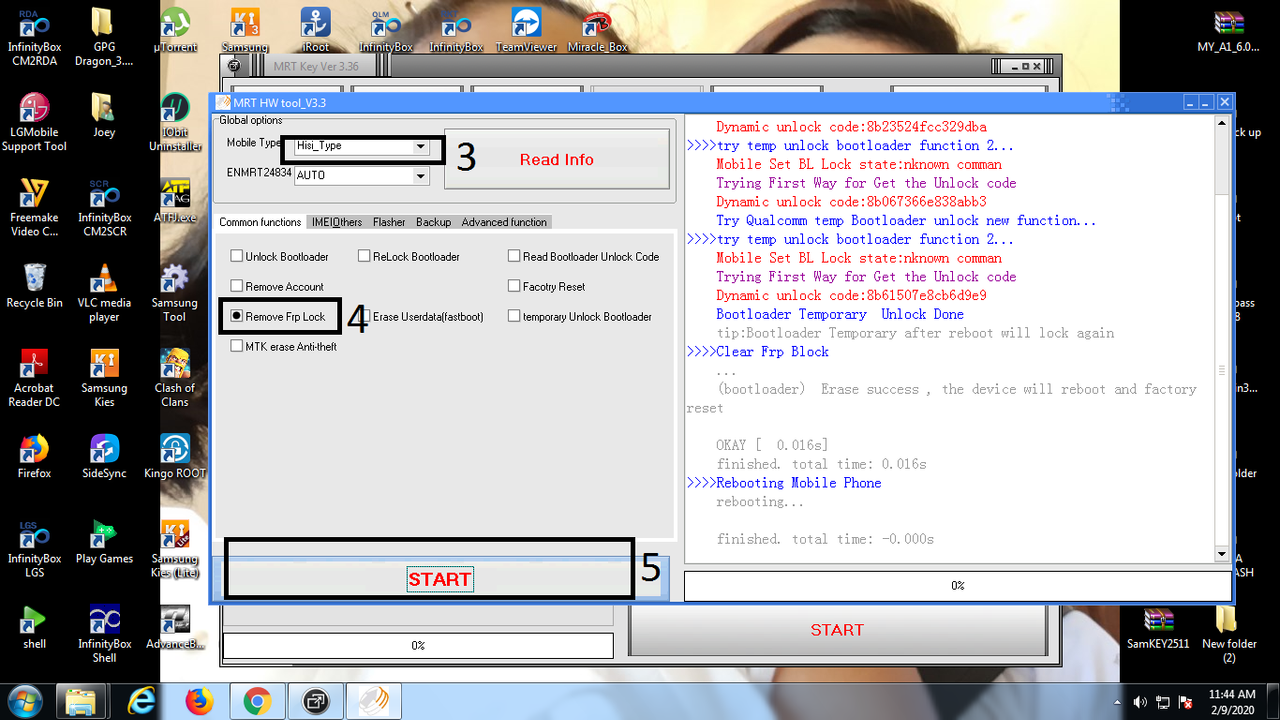Enable Factory Reset checkbox

click(x=514, y=287)
